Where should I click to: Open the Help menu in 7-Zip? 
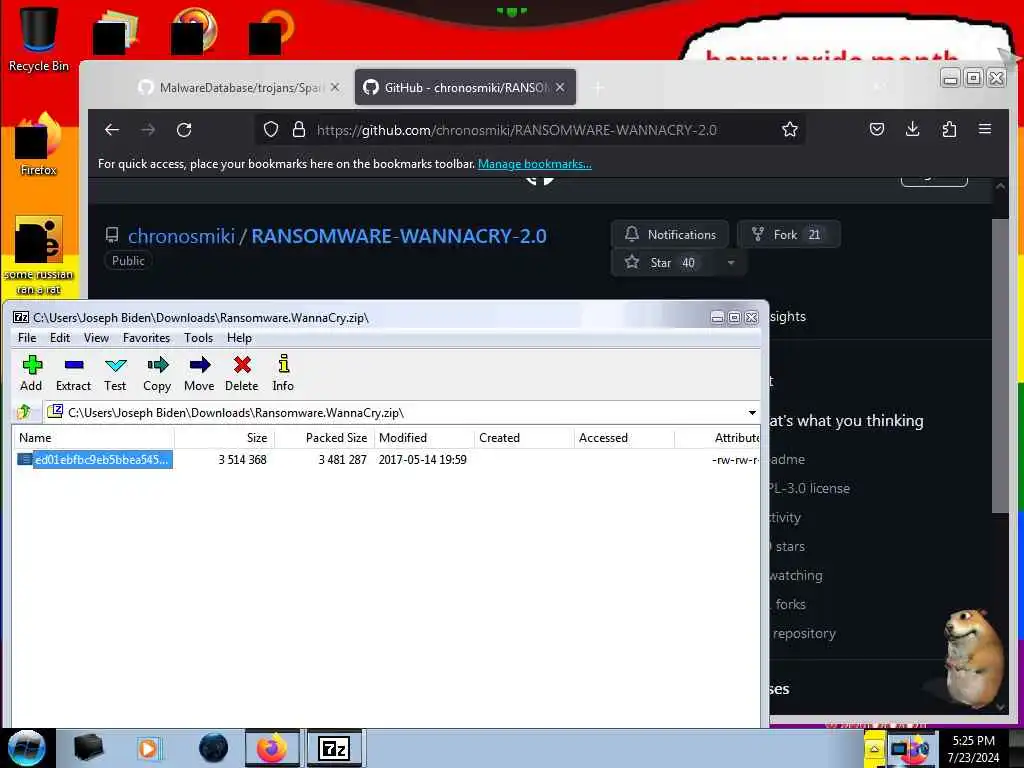tap(239, 338)
